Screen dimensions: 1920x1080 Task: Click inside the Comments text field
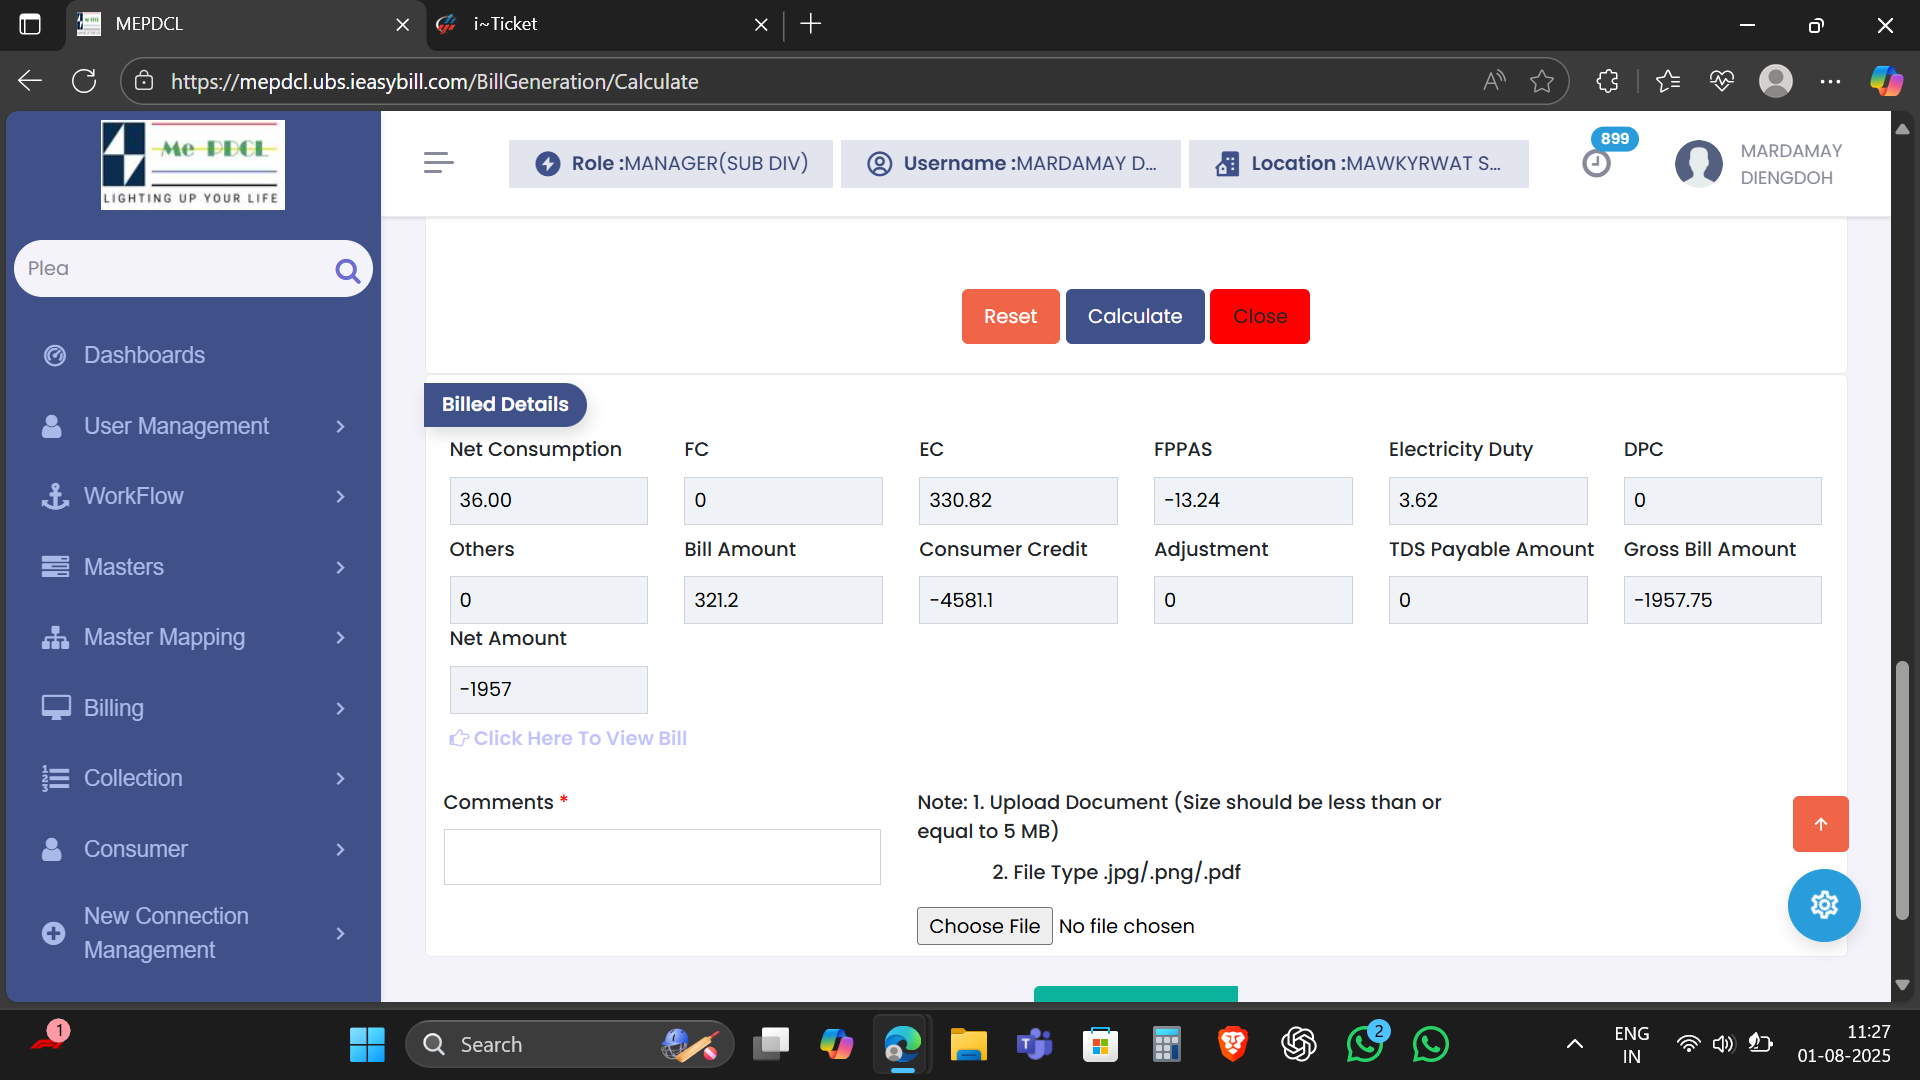click(662, 857)
